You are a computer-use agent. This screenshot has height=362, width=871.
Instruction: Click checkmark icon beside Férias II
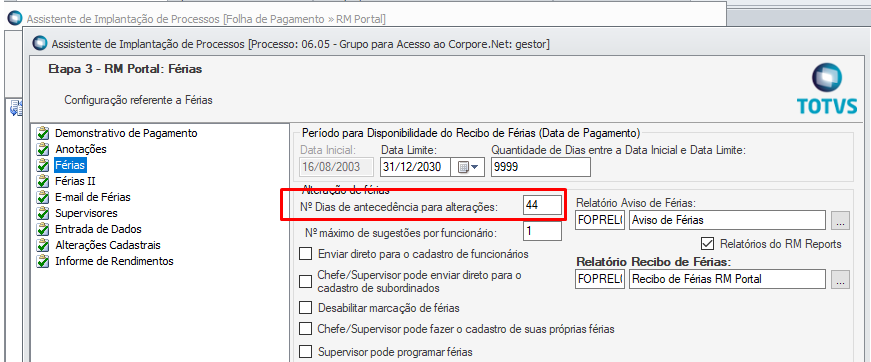click(x=42, y=182)
